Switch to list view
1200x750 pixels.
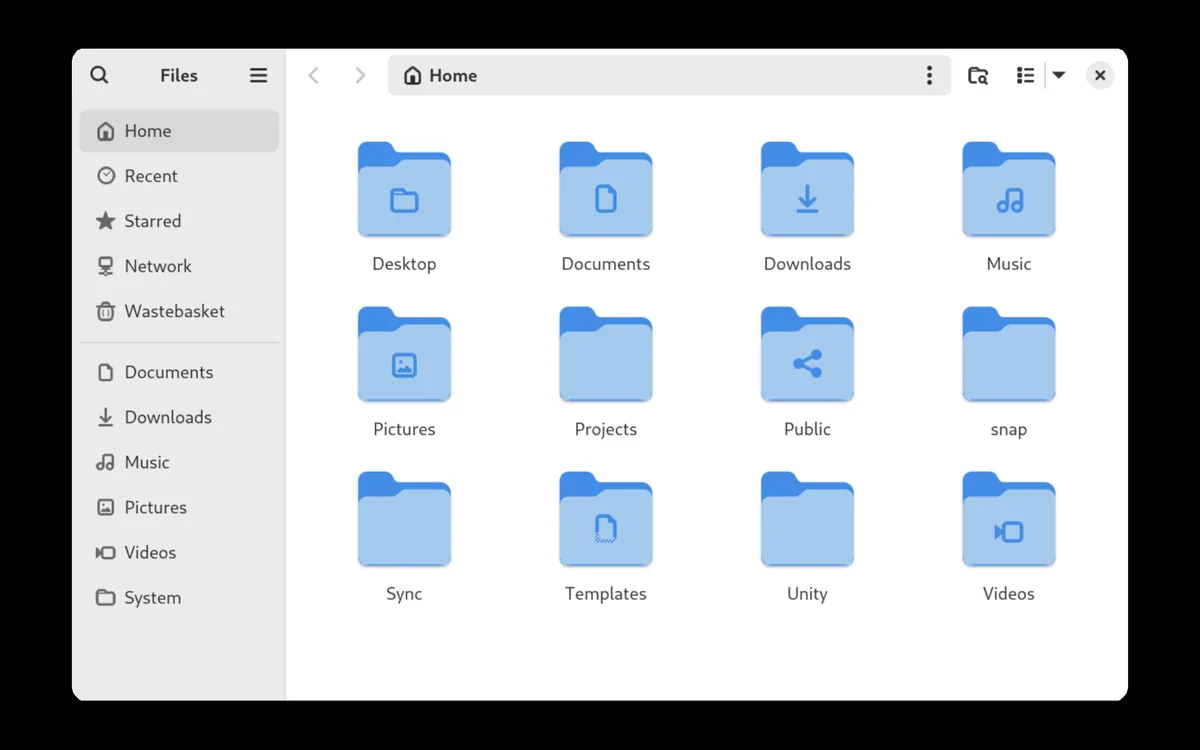tap(1025, 75)
